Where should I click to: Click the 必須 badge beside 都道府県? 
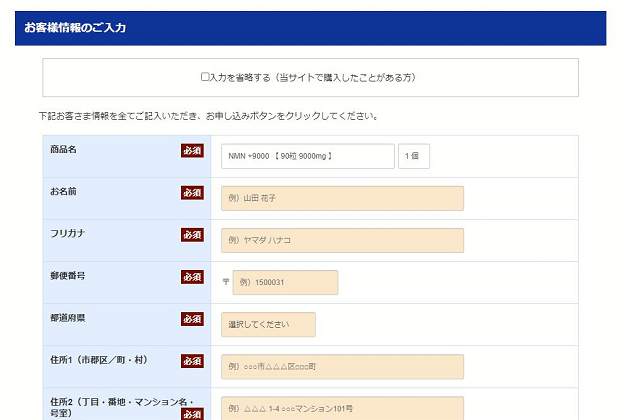pos(192,319)
